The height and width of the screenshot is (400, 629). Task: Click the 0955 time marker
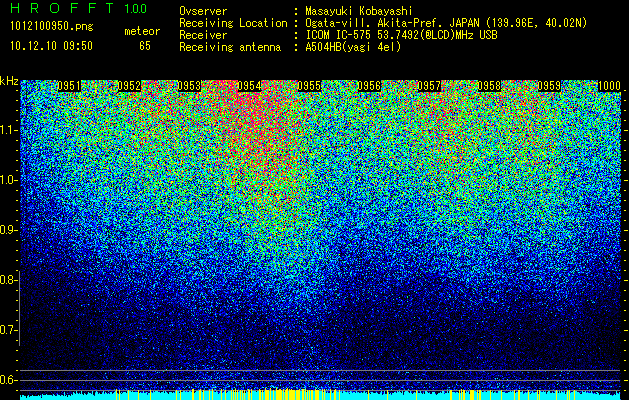coord(309,86)
